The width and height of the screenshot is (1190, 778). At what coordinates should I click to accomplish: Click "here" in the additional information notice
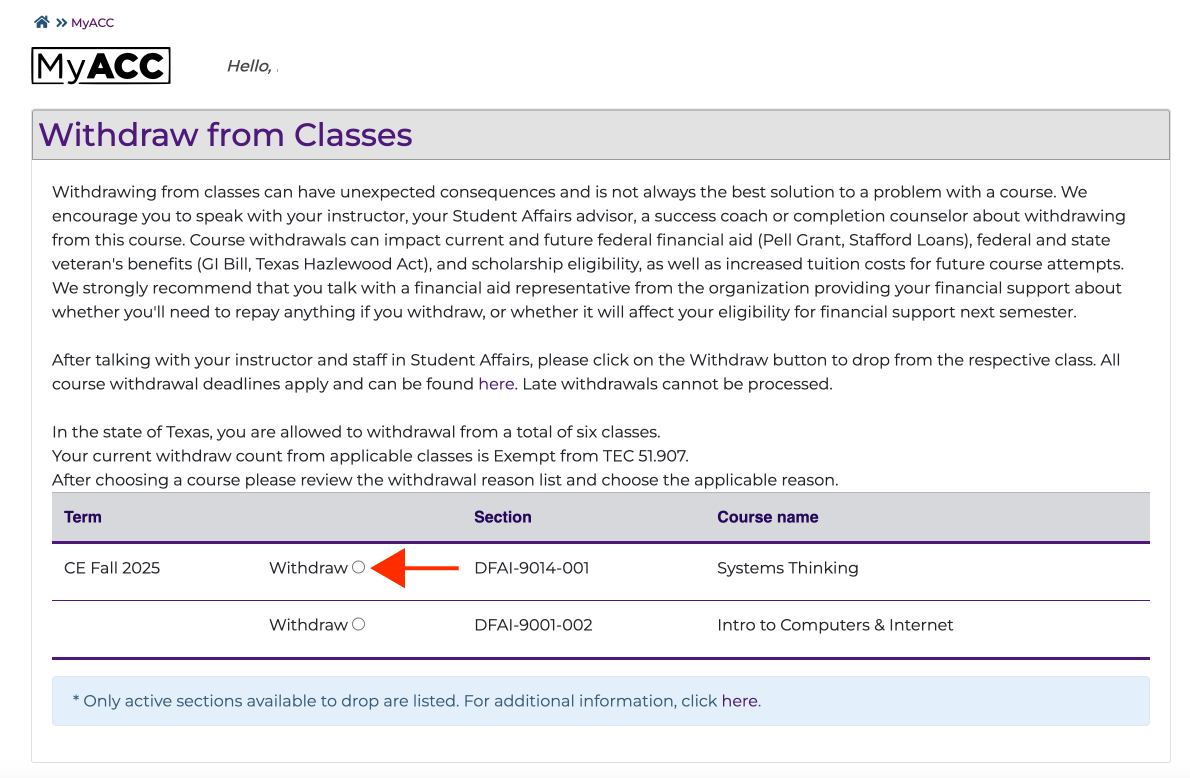[x=740, y=701]
